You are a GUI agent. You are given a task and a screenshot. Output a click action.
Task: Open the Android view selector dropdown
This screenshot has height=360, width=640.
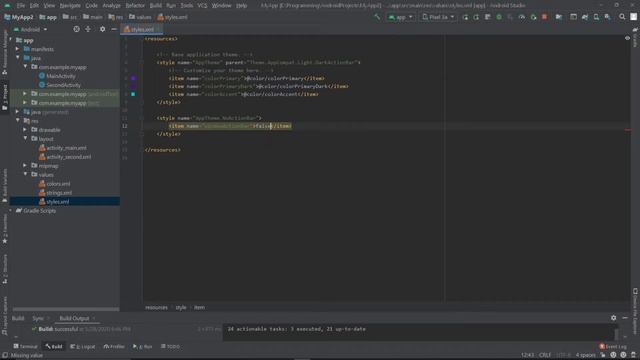pos(30,29)
